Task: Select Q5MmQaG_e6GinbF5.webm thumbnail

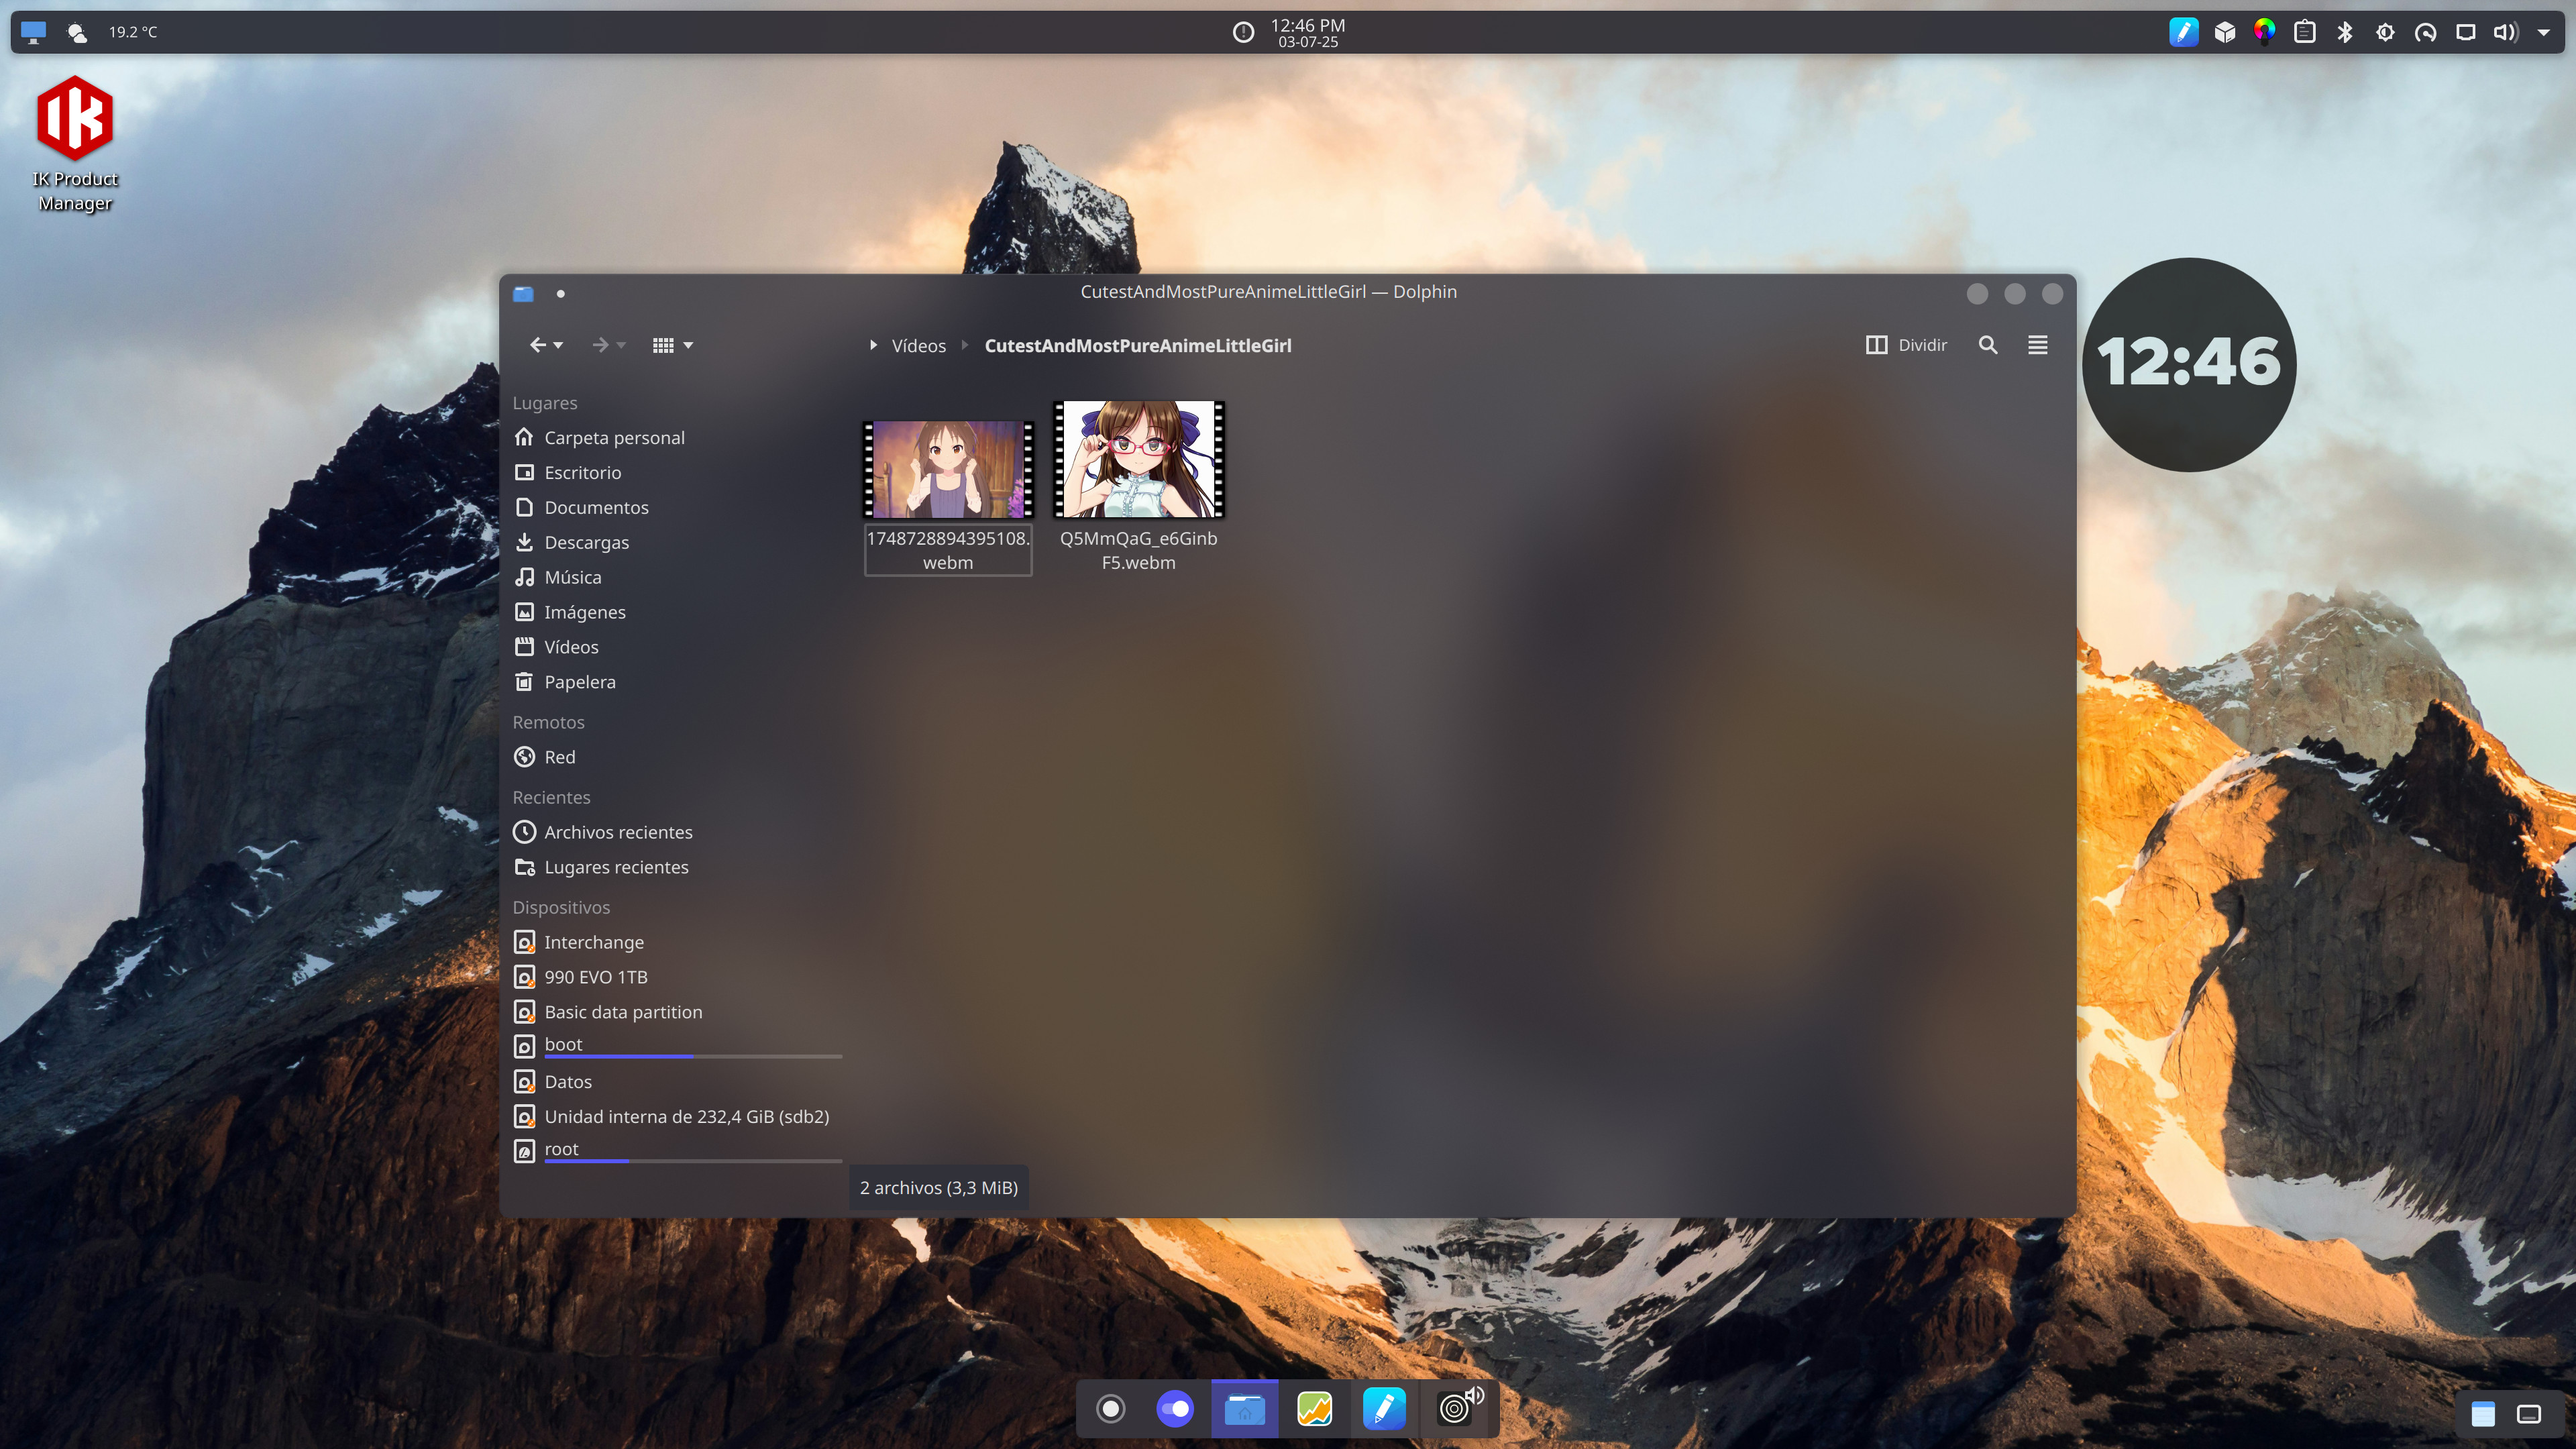Action: click(x=1139, y=459)
